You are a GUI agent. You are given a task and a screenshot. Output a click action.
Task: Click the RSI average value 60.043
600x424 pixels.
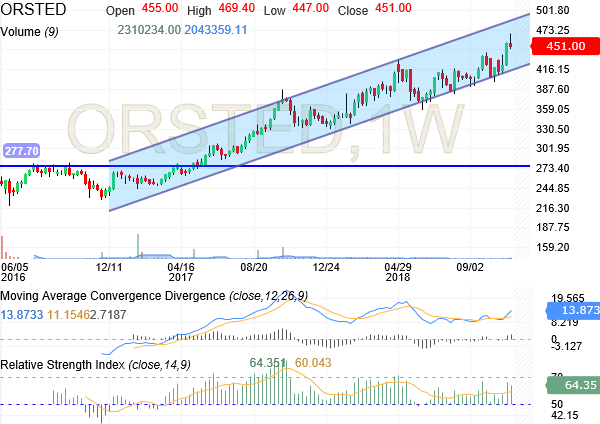tap(313, 363)
